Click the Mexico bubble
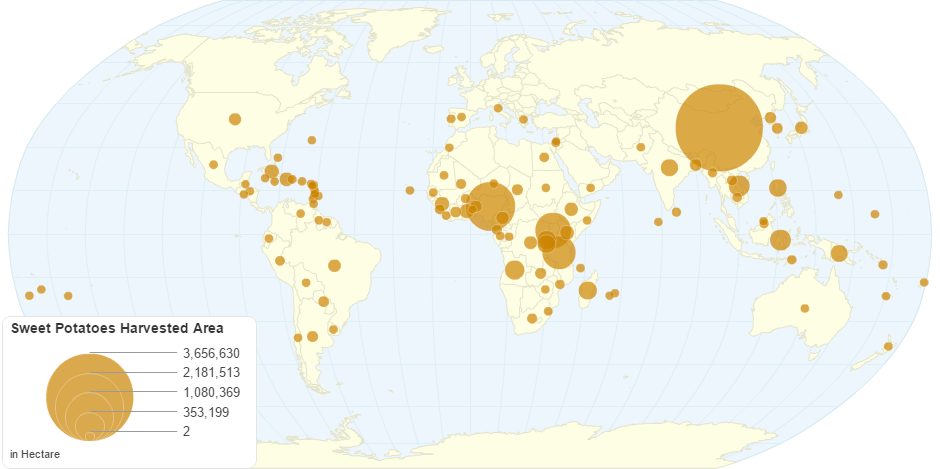Viewport: 940px width, 469px height. [213, 165]
